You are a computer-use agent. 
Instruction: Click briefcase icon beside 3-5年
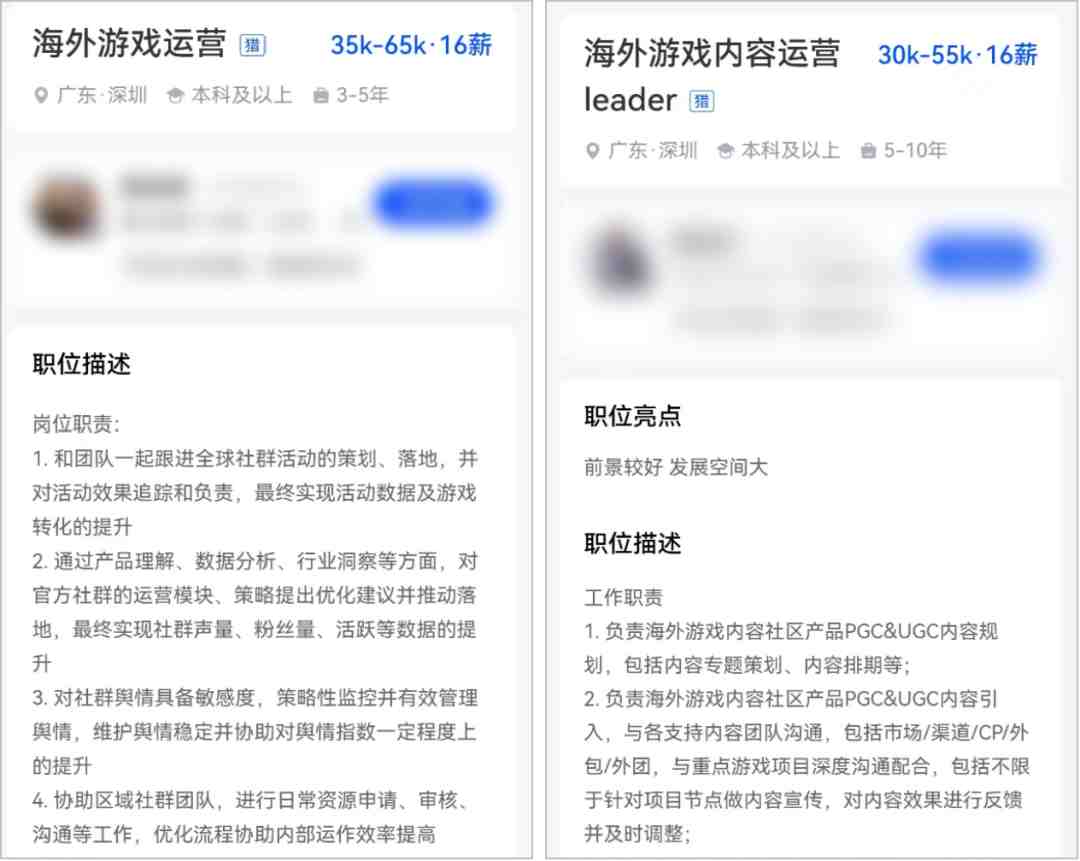[x=320, y=96]
